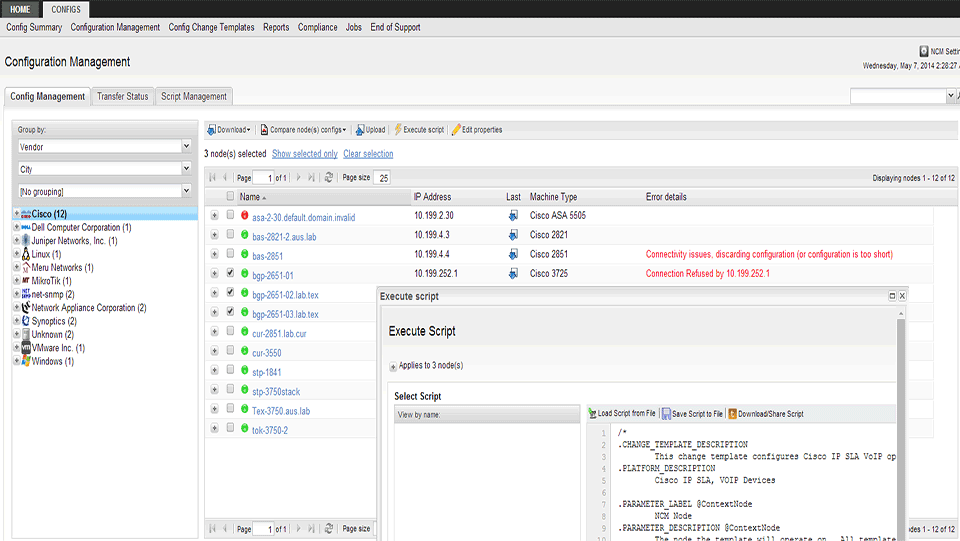
Task: Open the Transfer Status tab
Action: pos(122,96)
